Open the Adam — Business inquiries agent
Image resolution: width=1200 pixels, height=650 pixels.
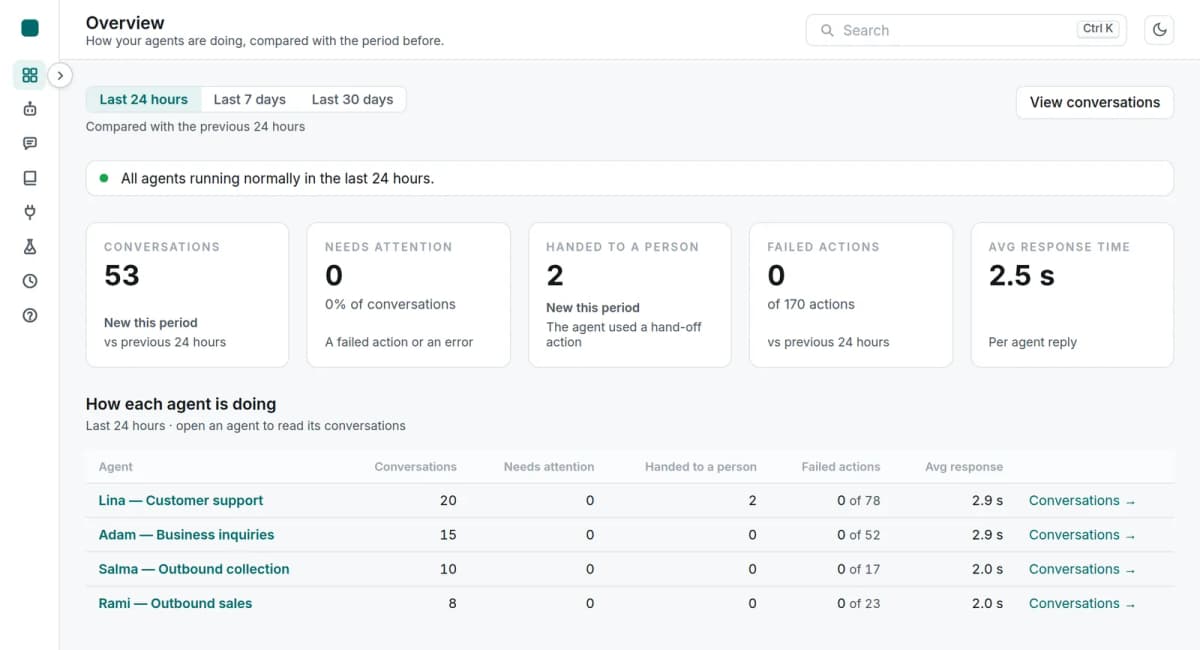(186, 535)
